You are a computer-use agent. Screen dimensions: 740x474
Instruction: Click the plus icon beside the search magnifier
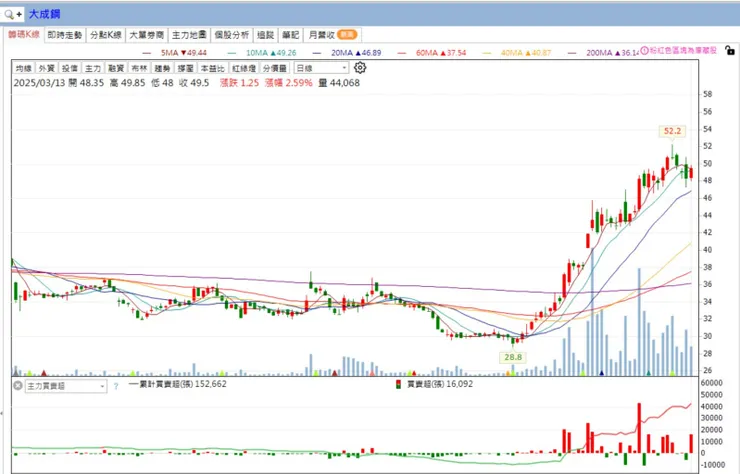click(19, 14)
